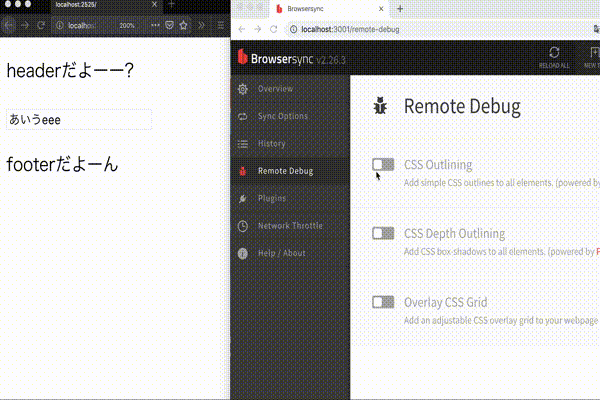The image size is (600, 400).
Task: Click the v2.26.3 version text
Action: [331, 60]
